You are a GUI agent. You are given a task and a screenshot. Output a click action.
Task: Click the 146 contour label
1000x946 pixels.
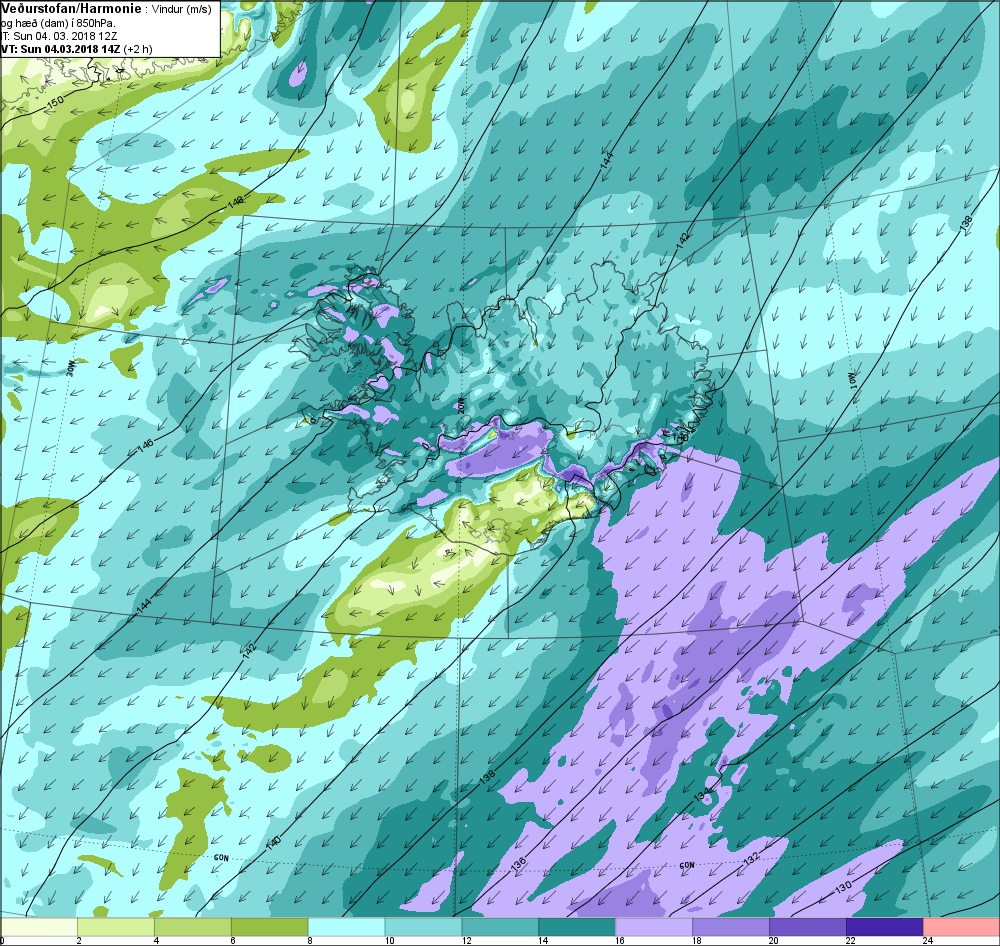[145, 447]
